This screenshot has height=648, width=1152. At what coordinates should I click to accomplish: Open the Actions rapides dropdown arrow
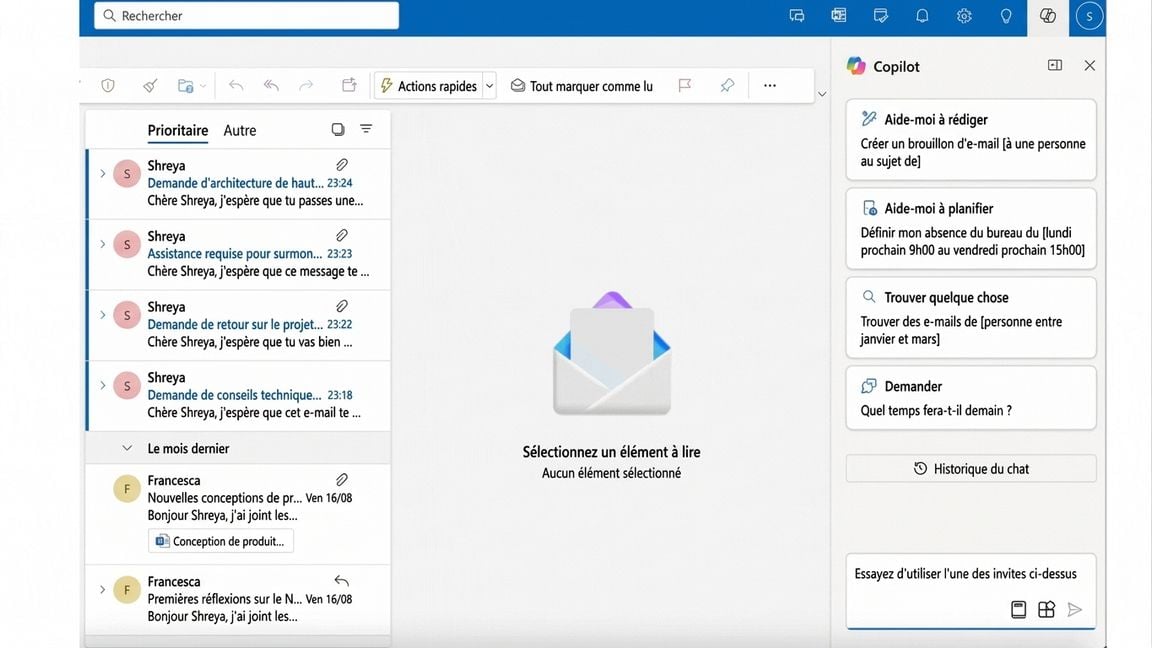[x=489, y=86]
